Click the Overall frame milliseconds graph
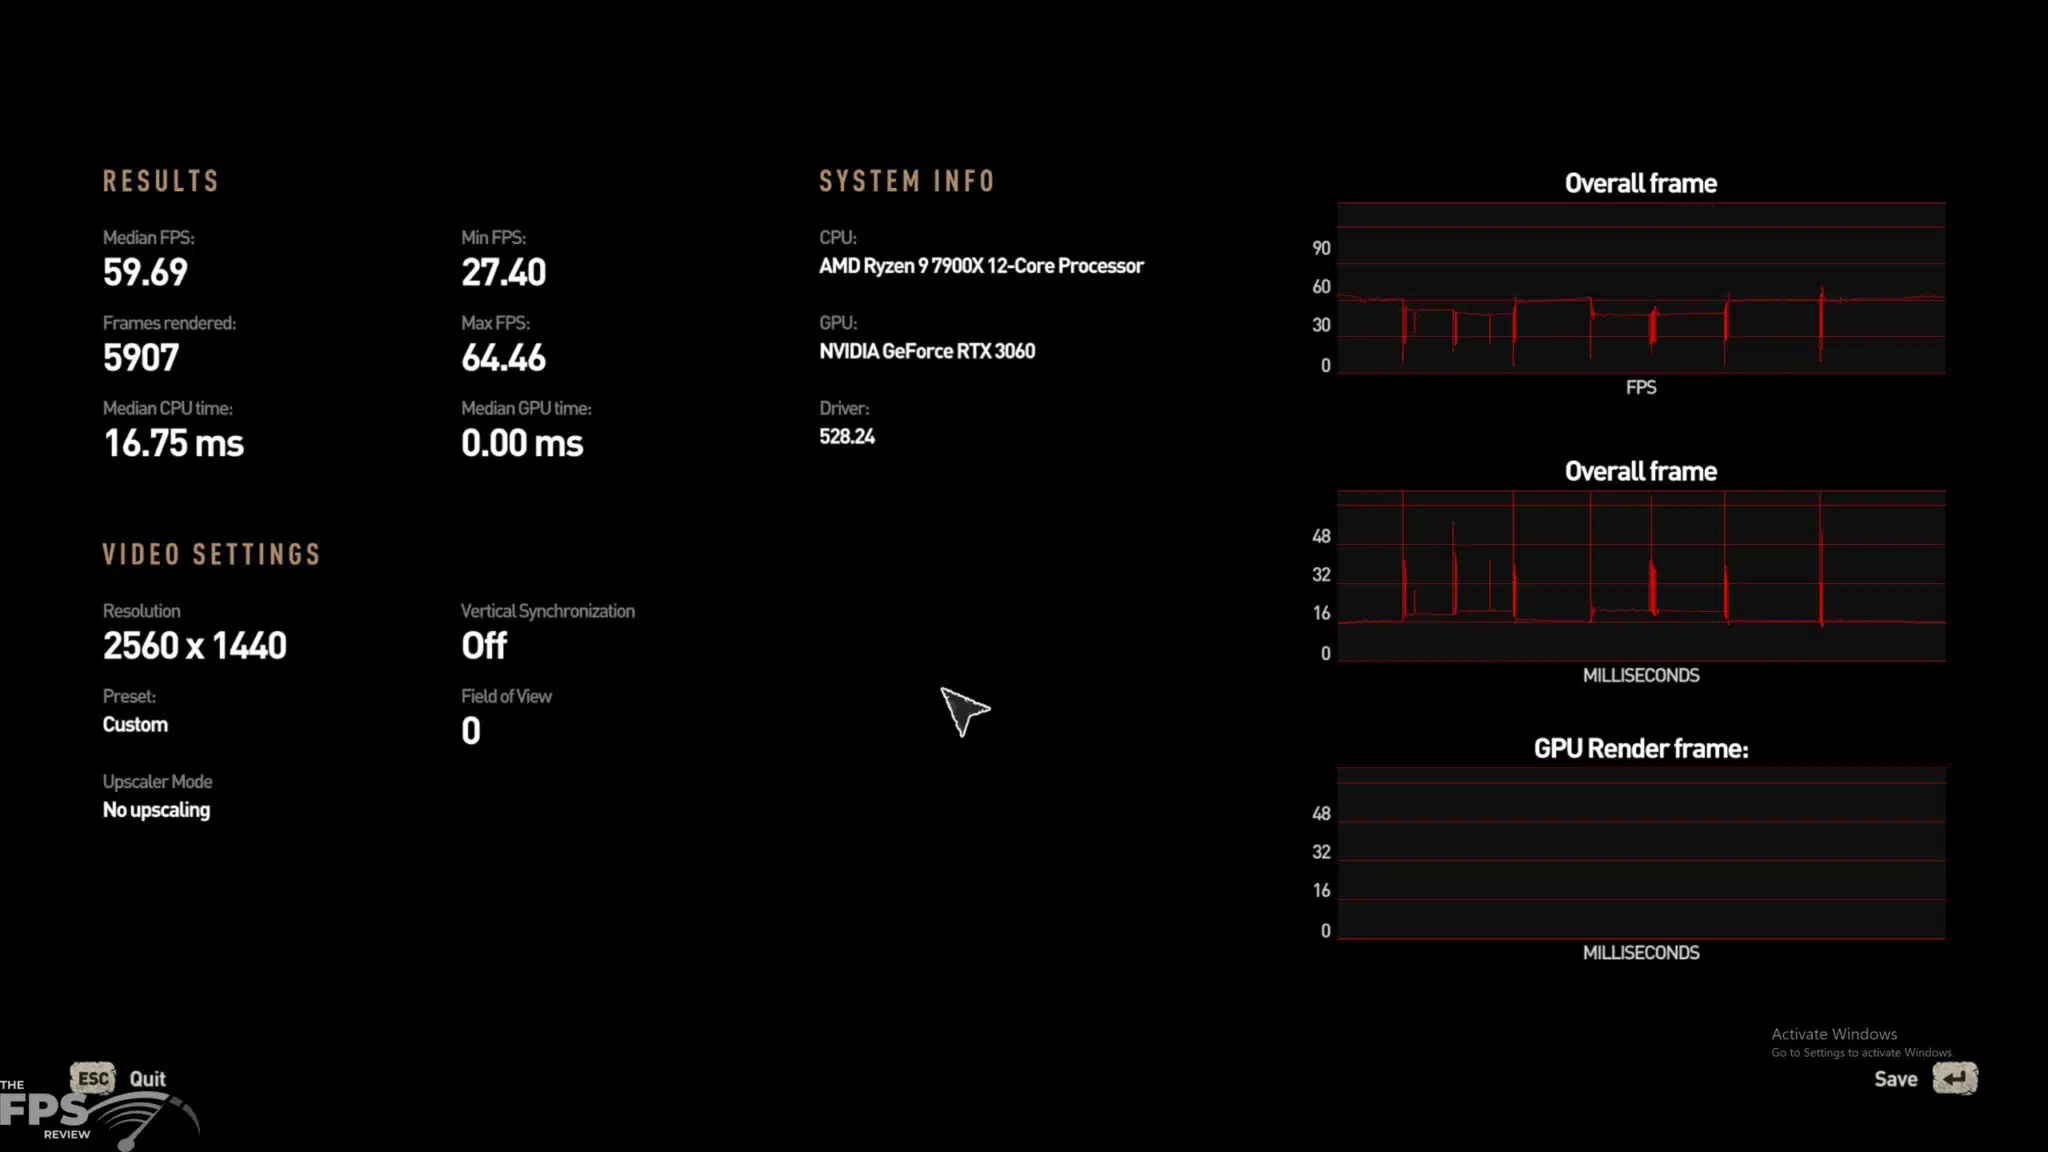This screenshot has height=1152, width=2048. point(1641,576)
